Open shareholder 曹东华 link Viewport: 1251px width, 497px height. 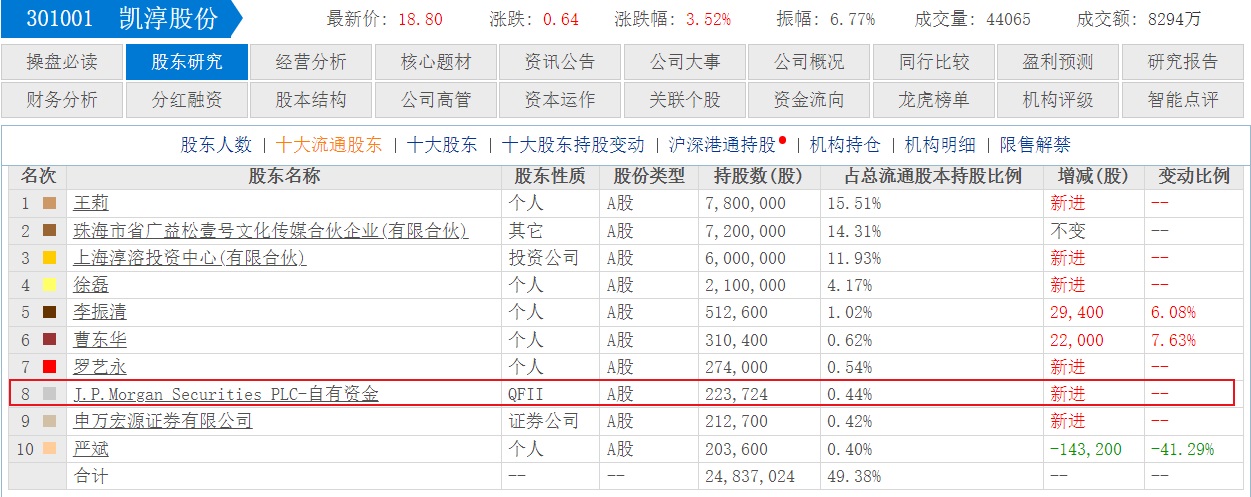(100, 340)
